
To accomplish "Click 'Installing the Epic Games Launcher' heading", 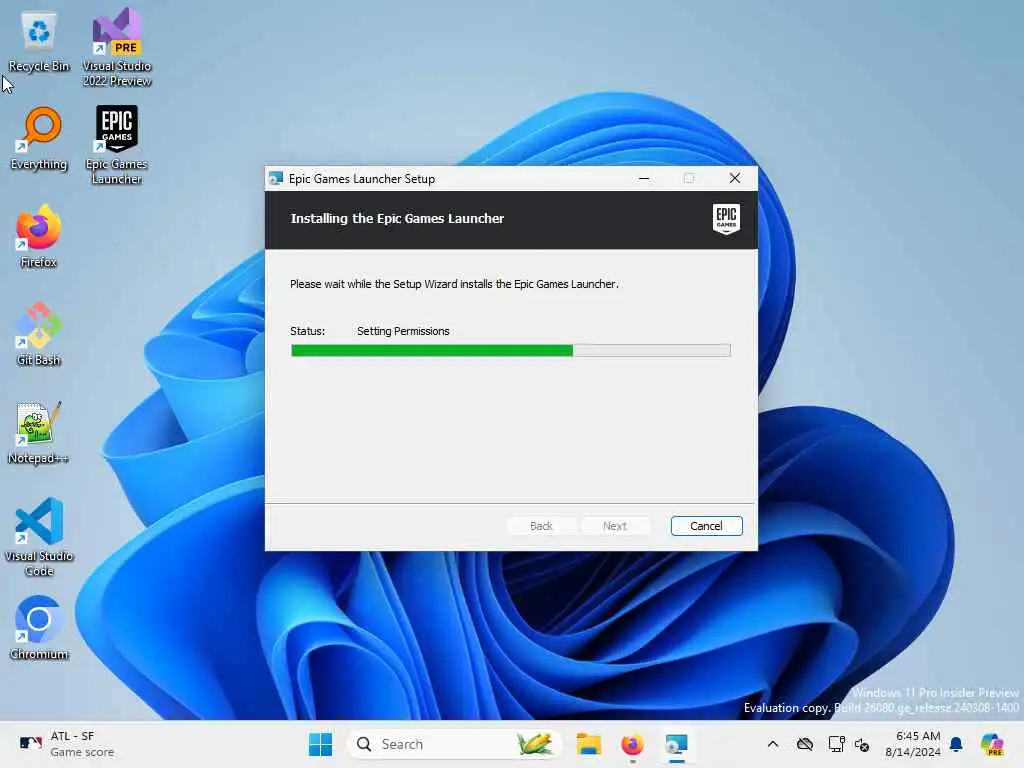I will tap(397, 218).
